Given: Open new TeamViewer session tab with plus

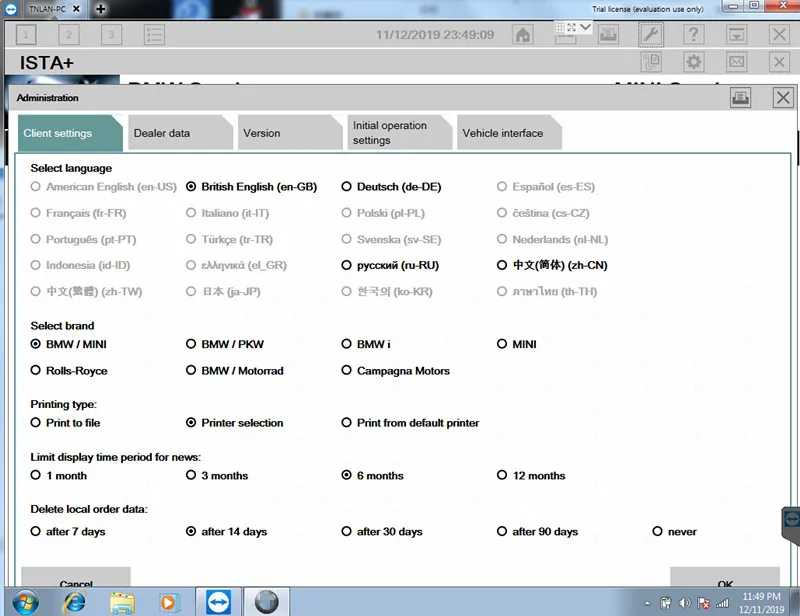Looking at the screenshot, I should [101, 9].
